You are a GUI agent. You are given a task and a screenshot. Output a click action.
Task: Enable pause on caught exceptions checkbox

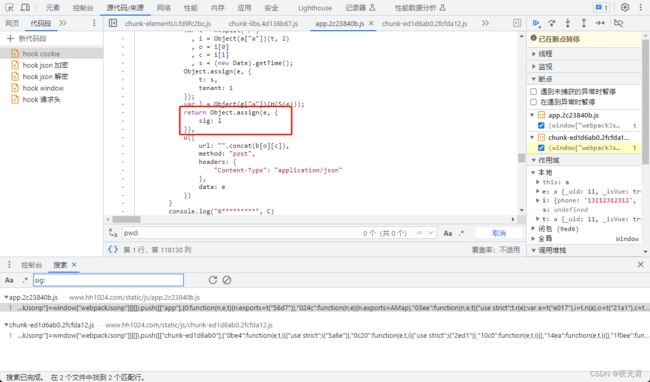pos(534,102)
